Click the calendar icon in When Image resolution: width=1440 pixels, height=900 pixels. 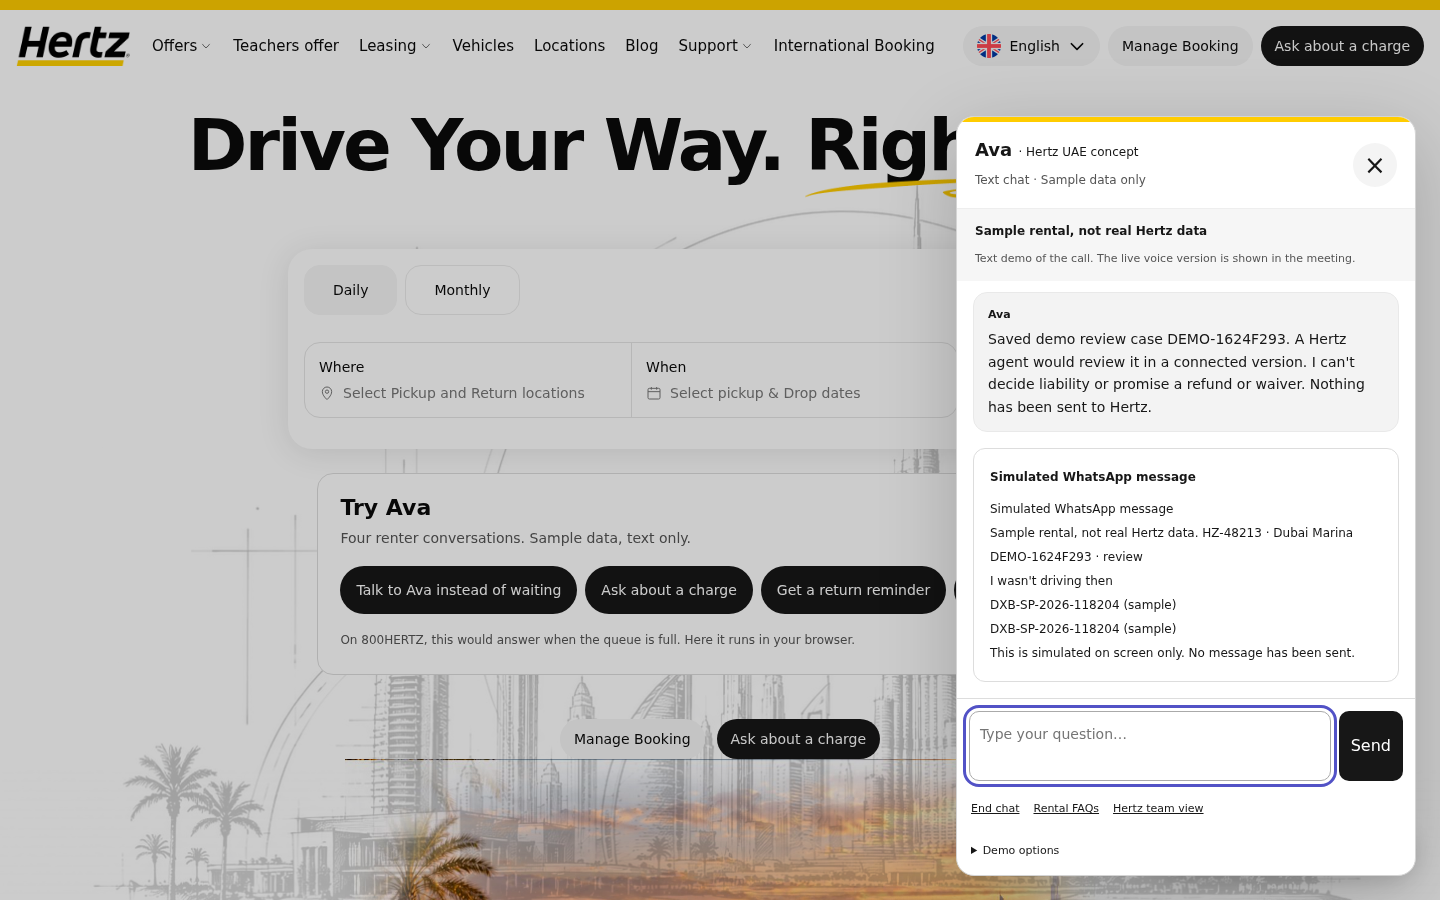[654, 393]
